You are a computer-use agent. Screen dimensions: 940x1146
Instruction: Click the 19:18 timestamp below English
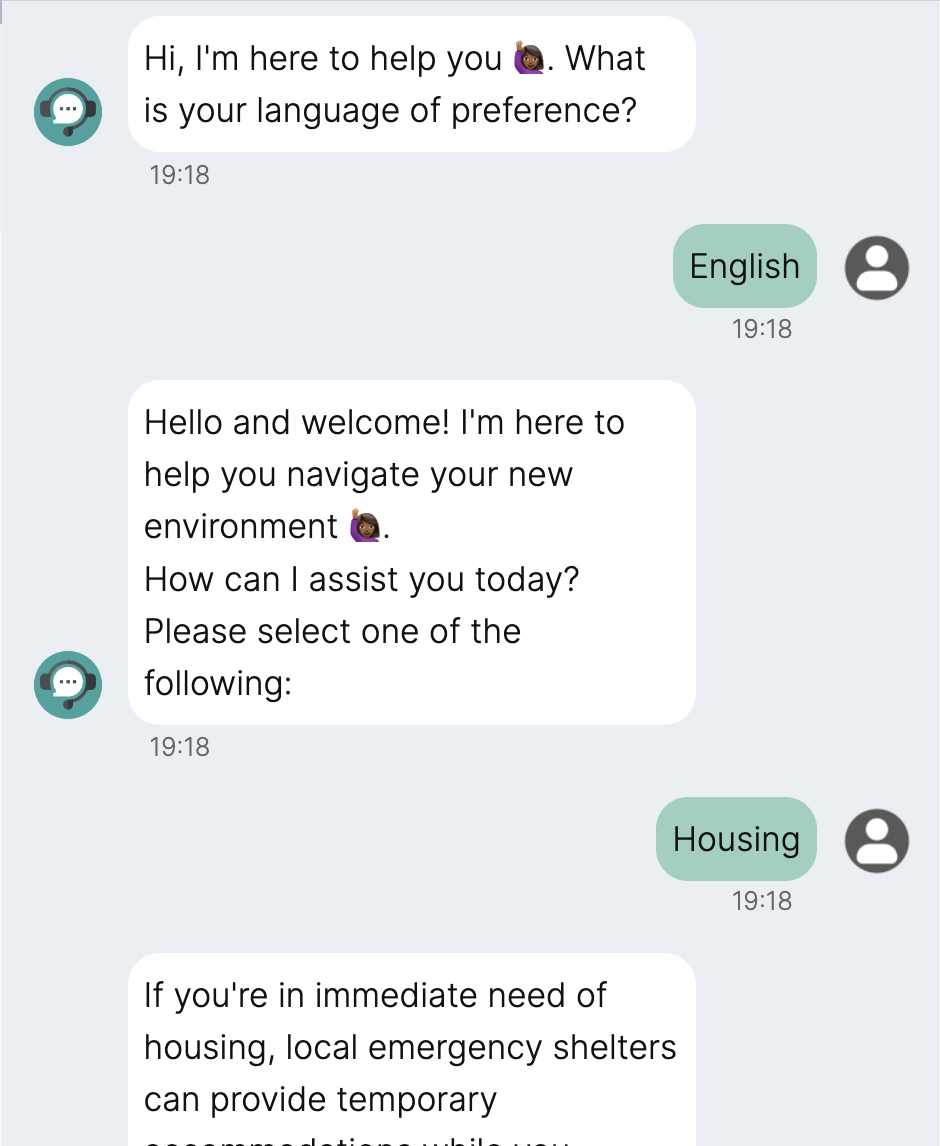point(761,329)
